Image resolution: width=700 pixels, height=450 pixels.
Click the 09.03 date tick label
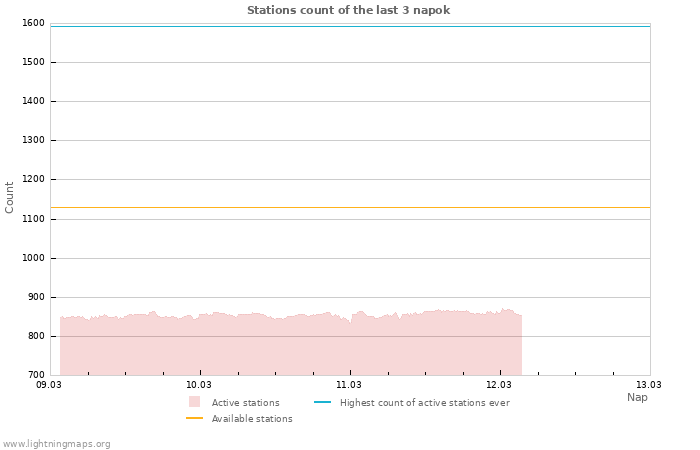49,384
